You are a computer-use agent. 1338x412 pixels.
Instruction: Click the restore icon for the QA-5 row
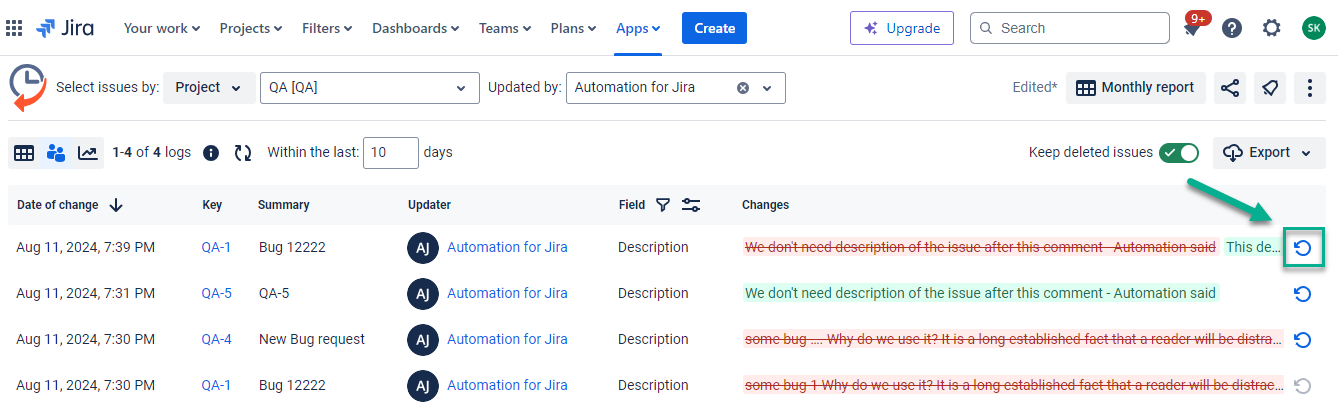1302,294
